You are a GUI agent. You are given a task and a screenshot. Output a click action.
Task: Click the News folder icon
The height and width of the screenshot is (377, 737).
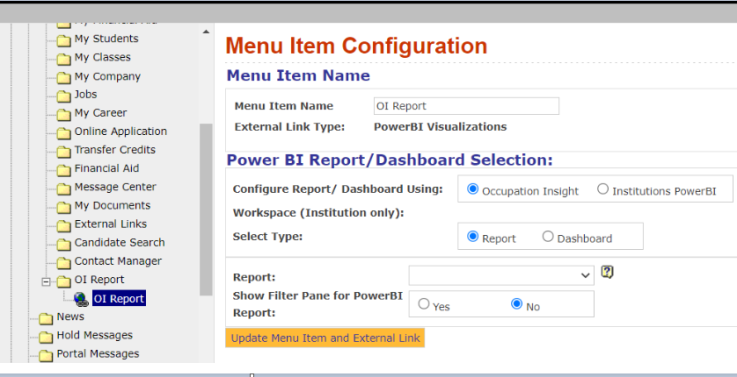tap(46, 318)
